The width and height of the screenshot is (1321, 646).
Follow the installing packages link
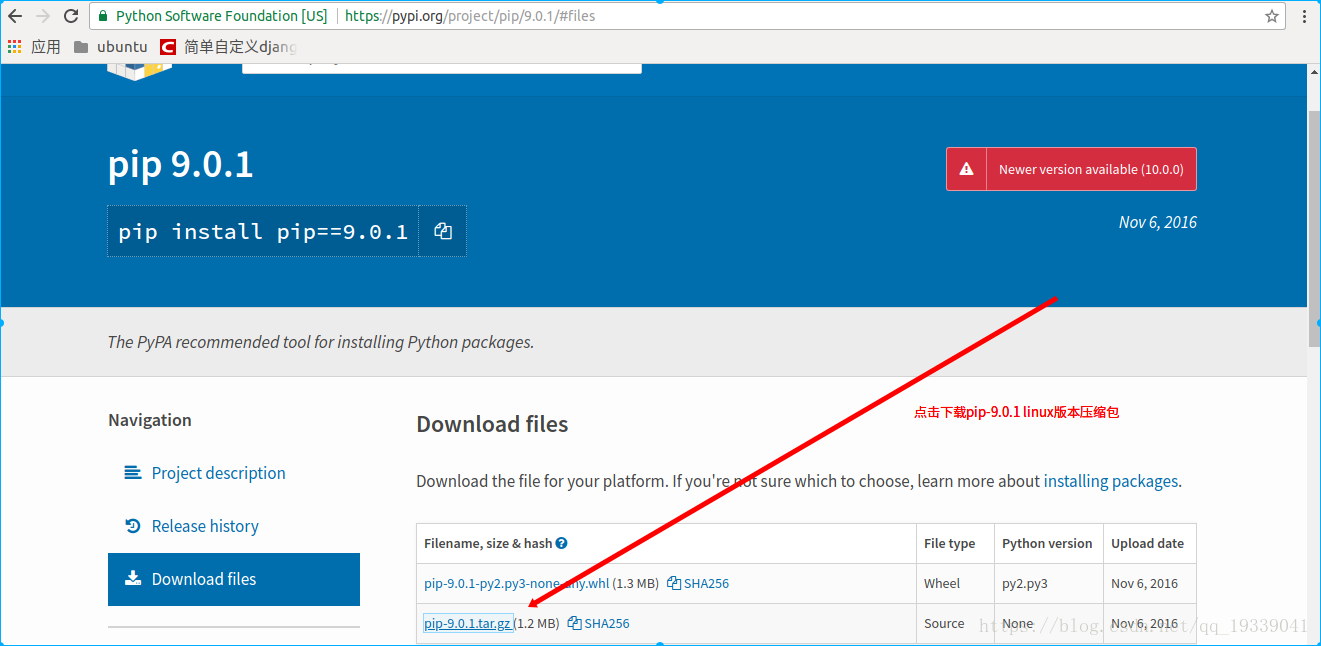pos(1110,481)
